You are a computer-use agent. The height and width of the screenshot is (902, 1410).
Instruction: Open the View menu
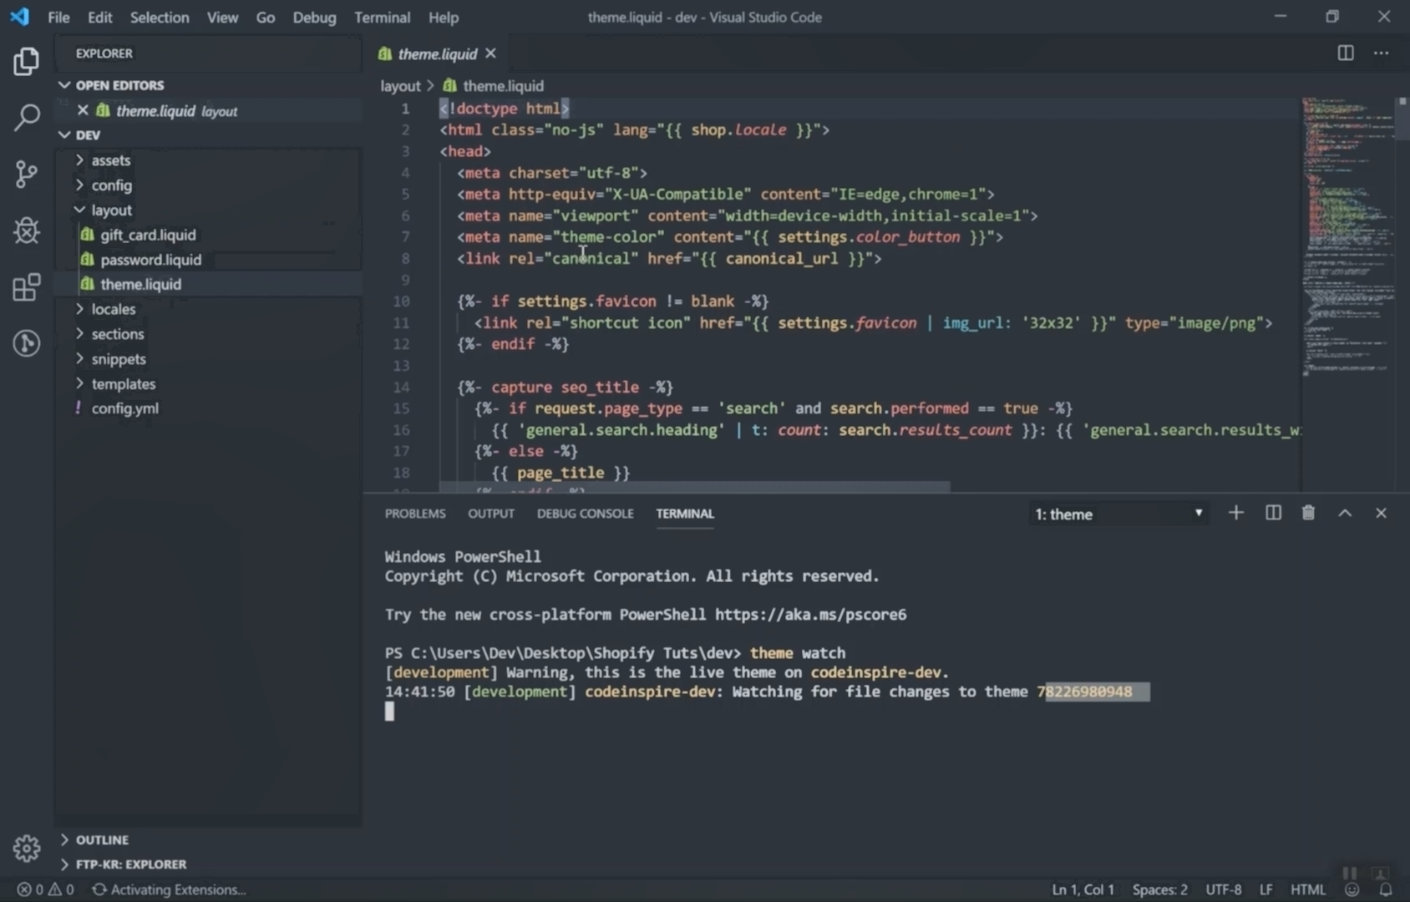pos(222,17)
